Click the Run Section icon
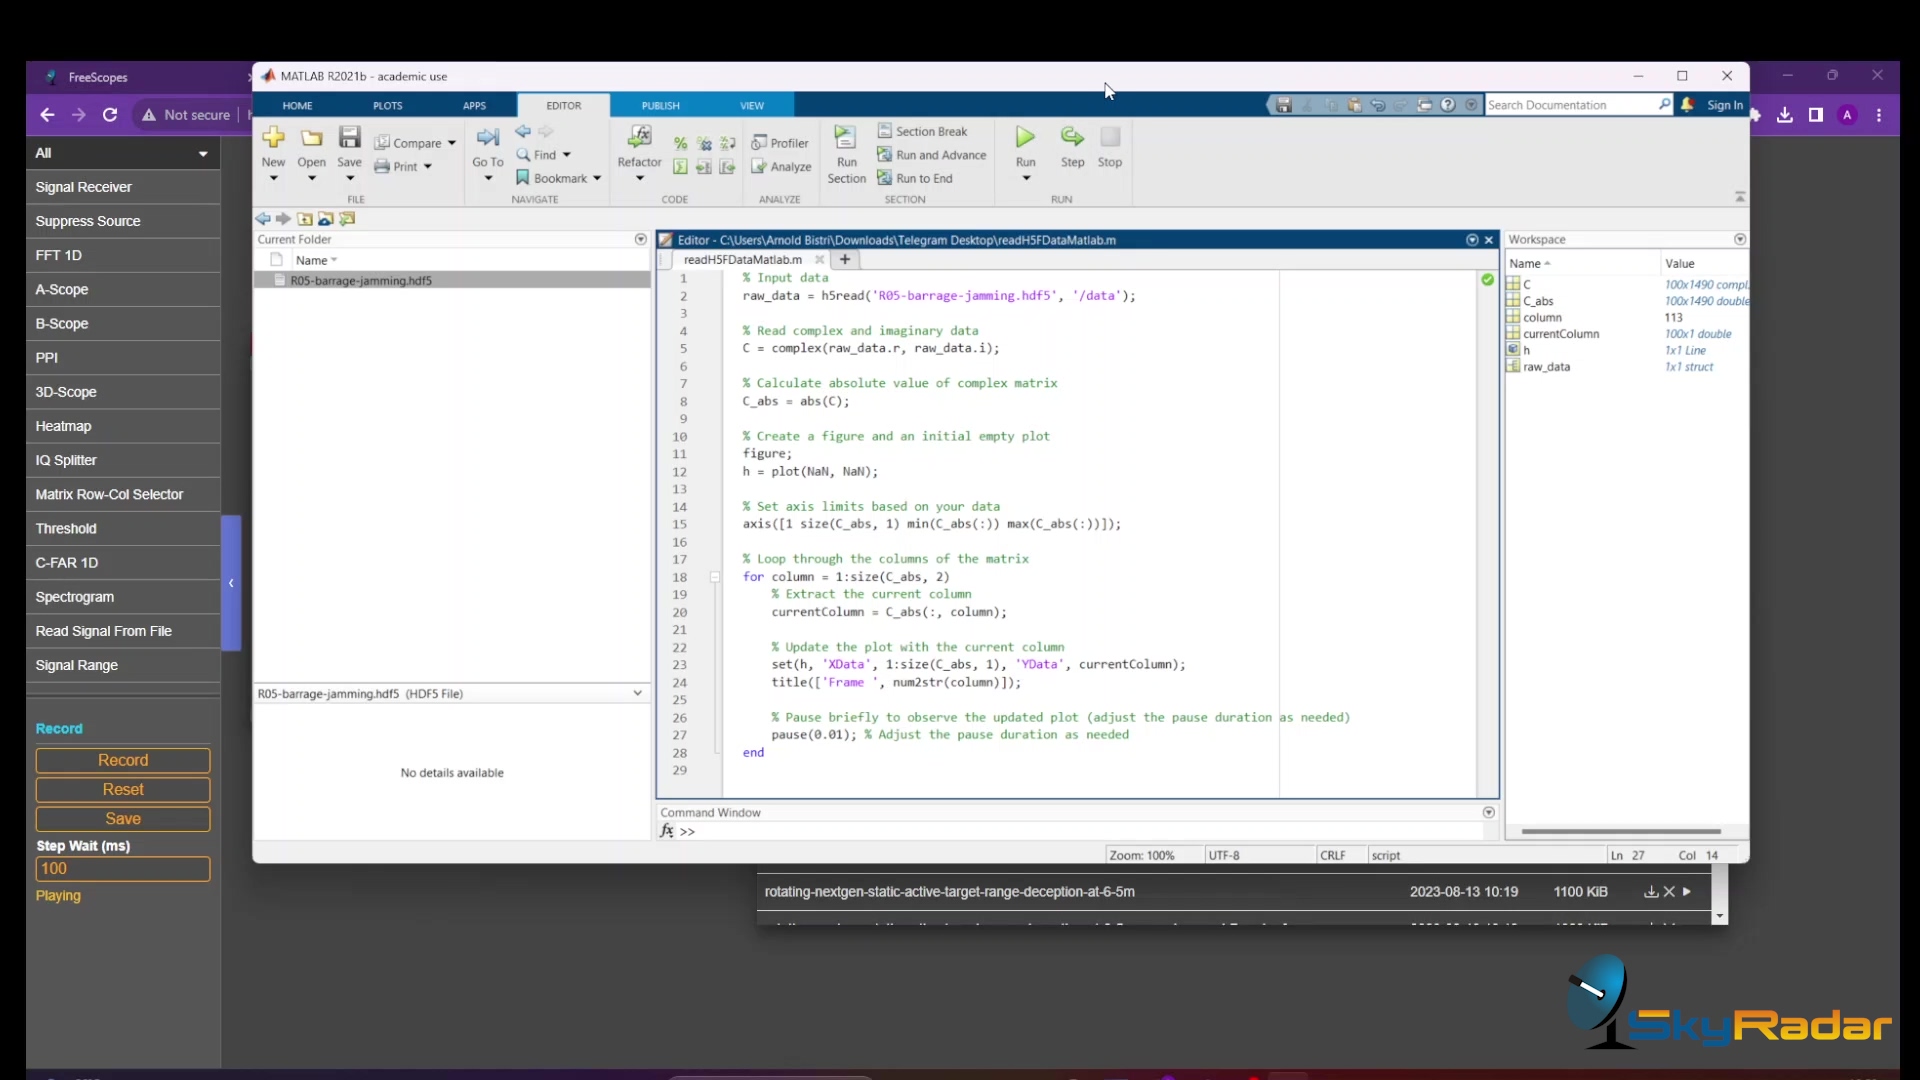The width and height of the screenshot is (1920, 1080). tap(846, 138)
